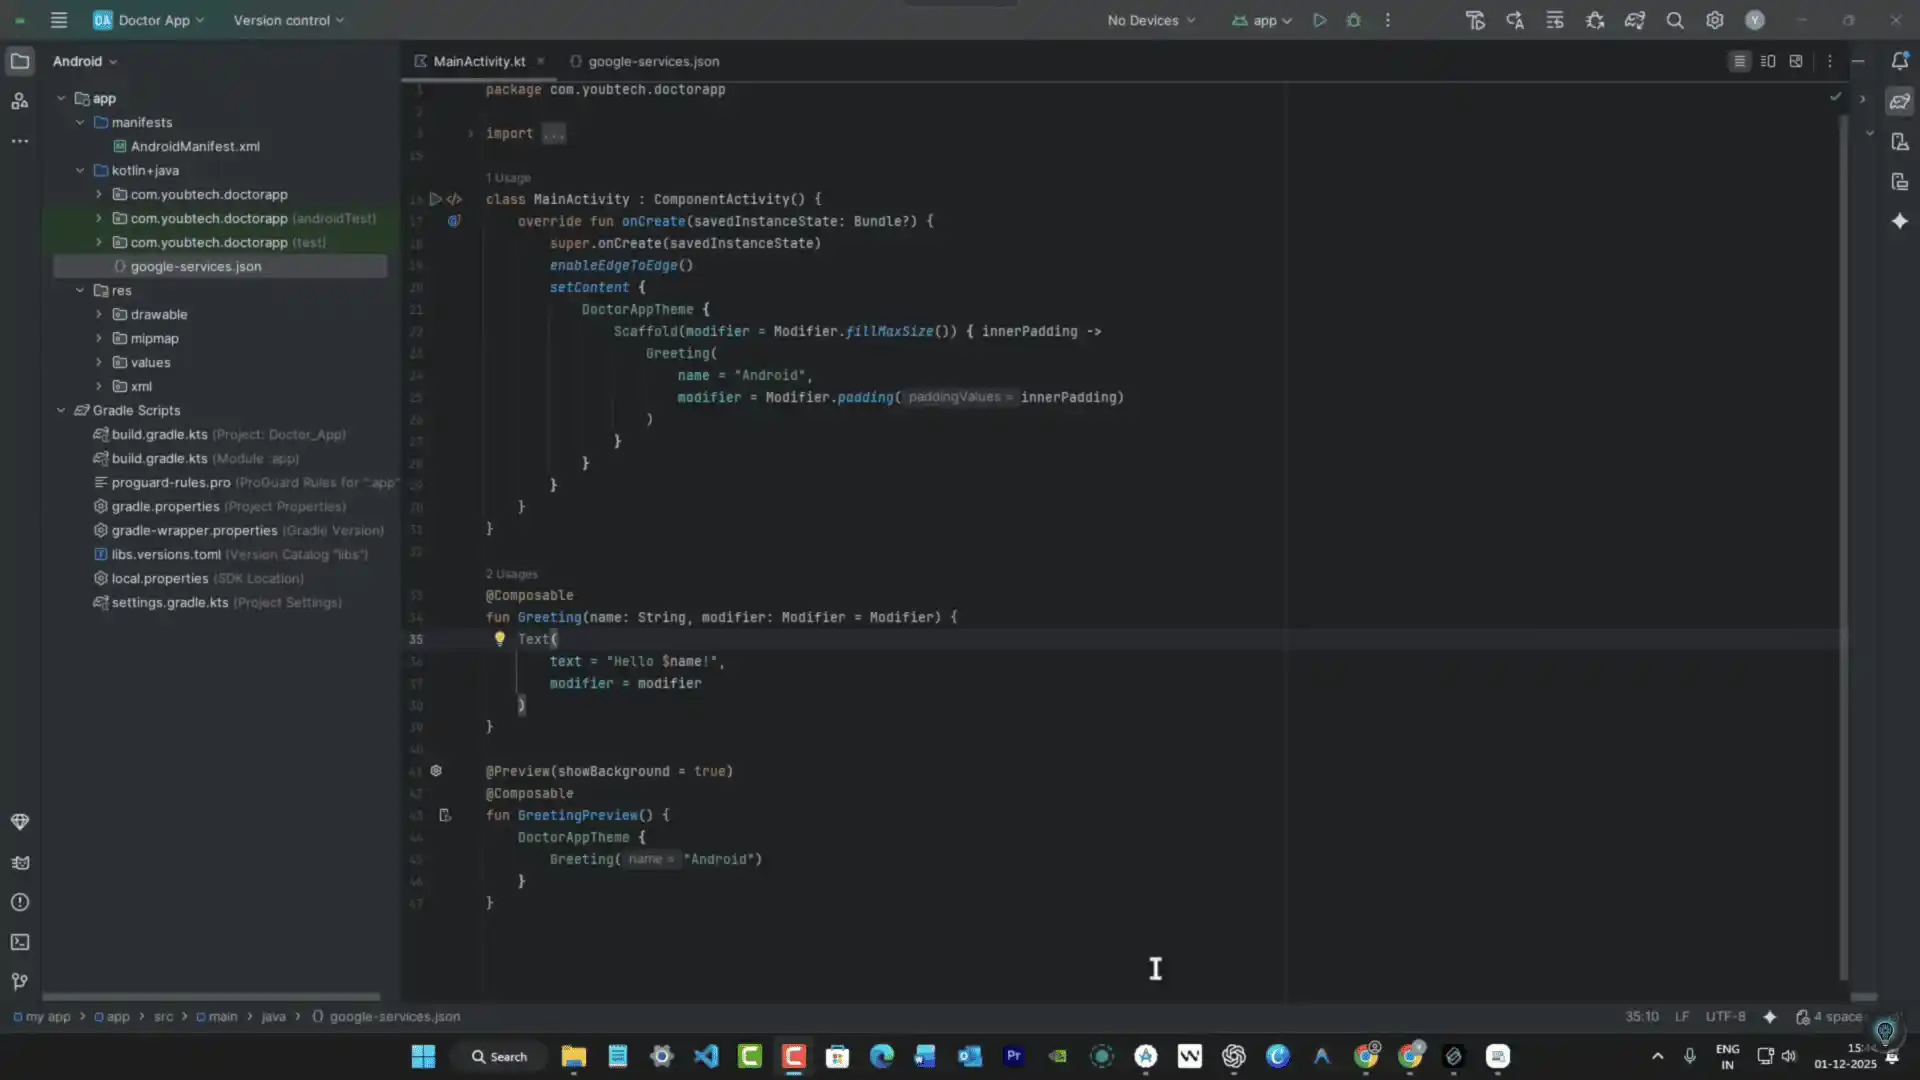
Task: Open the Preview settings gutter icon
Action: pos(436,771)
